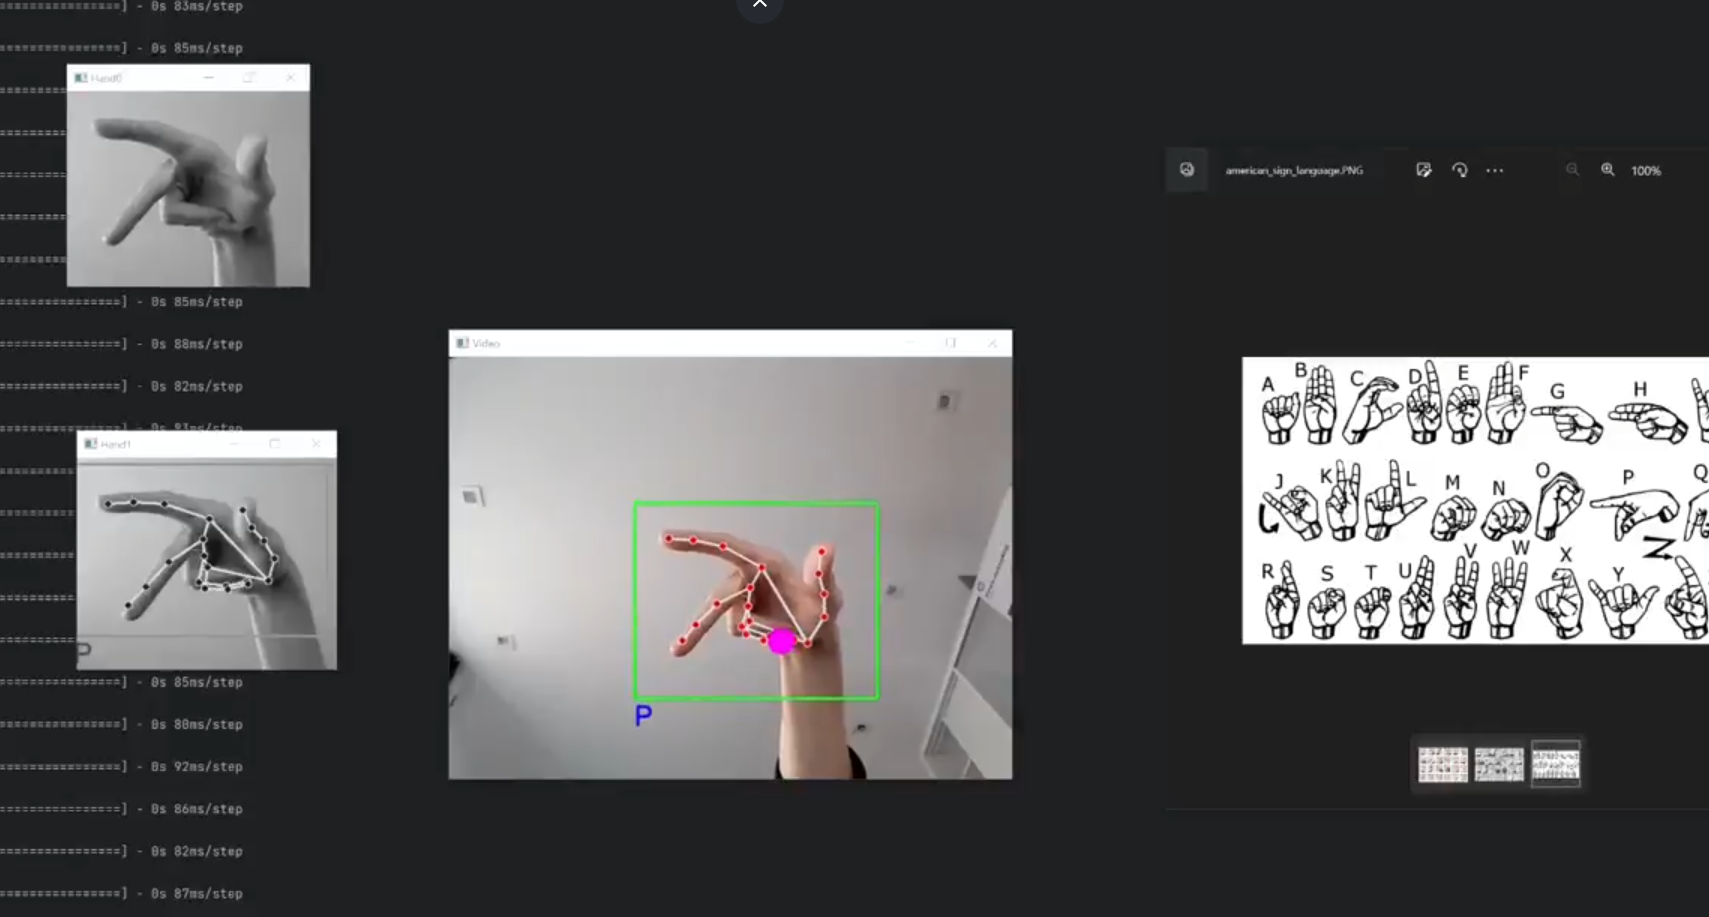Image resolution: width=1709 pixels, height=917 pixels.
Task: Open image editing tools in the Photos toolbar
Action: click(x=1424, y=170)
